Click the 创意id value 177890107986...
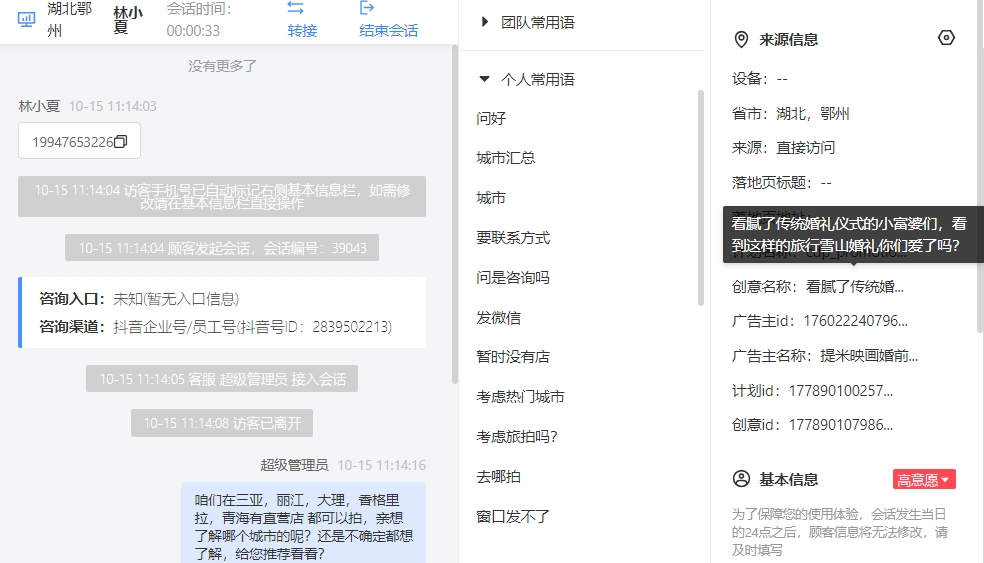The image size is (984, 563). (x=840, y=424)
